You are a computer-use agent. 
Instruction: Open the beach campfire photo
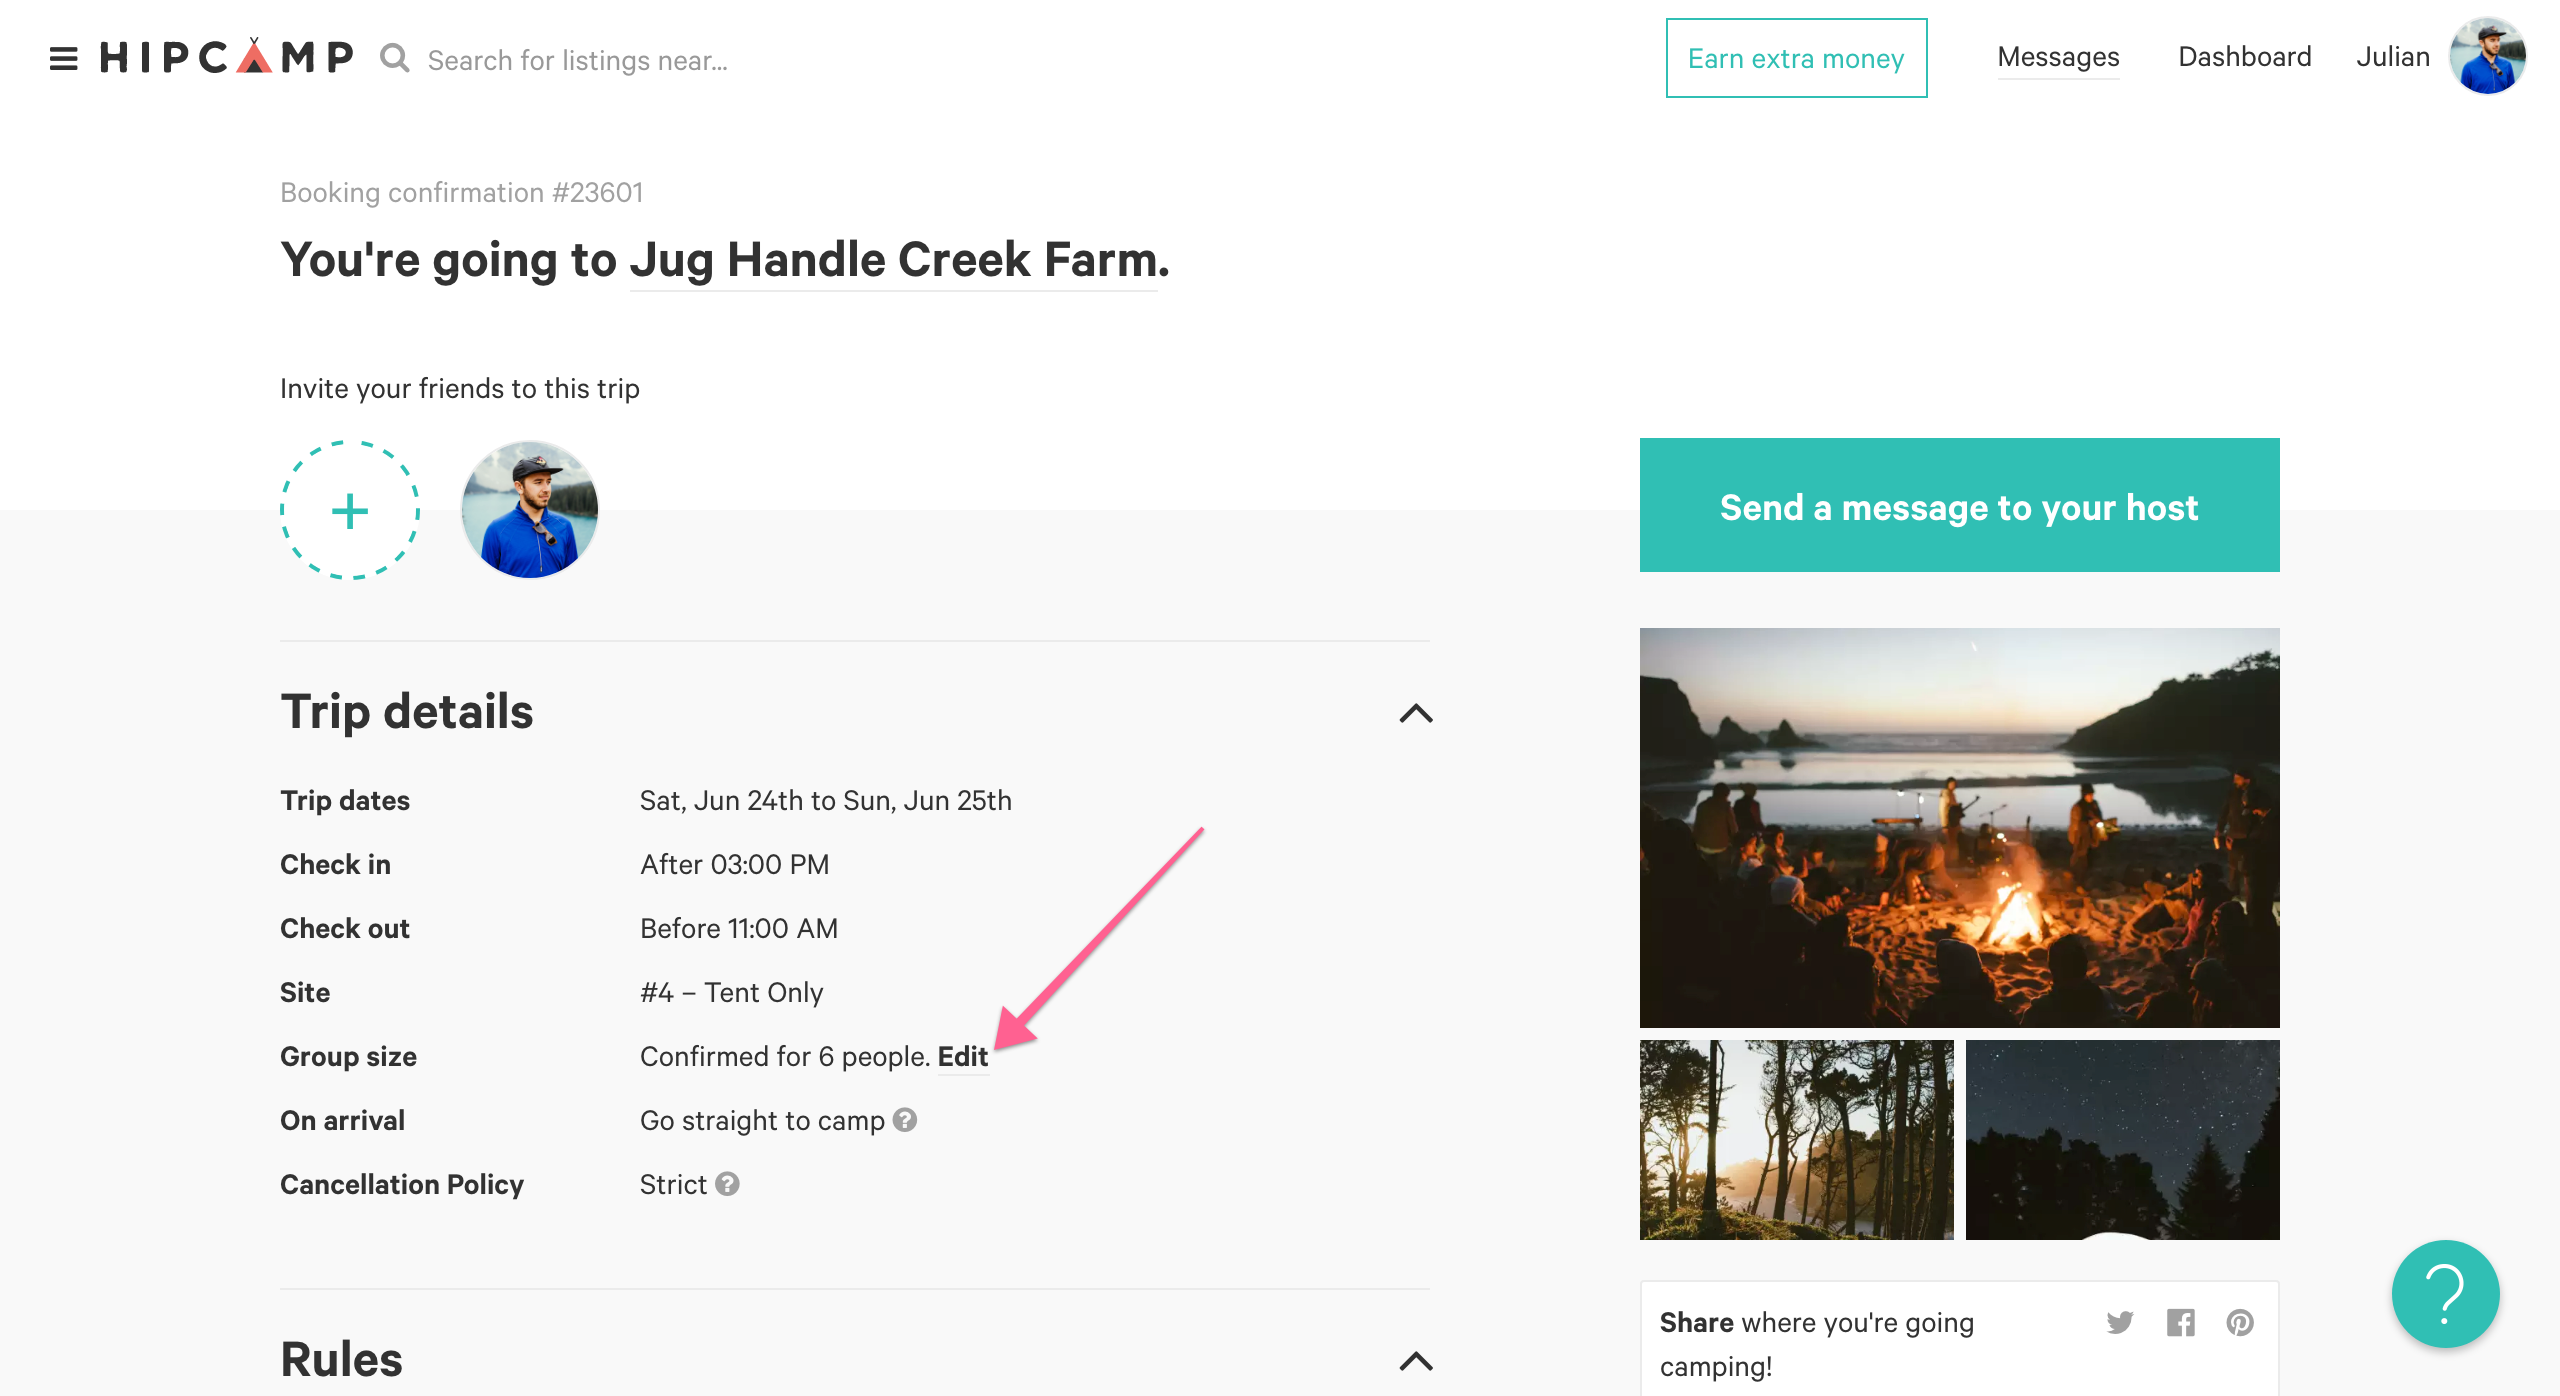[x=1959, y=827]
